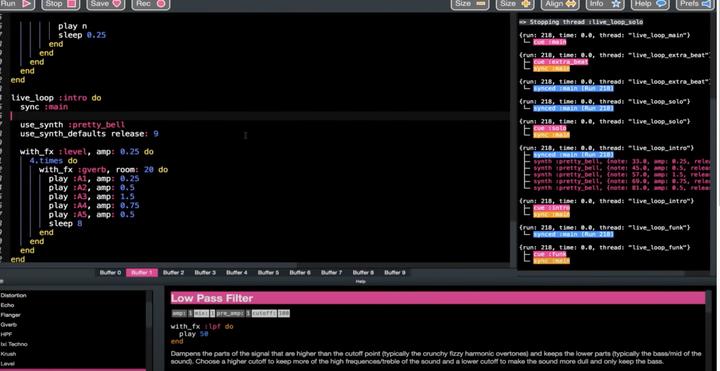This screenshot has height=371, width=720.
Task: Stop playback using the Stop button
Action: coord(61,4)
